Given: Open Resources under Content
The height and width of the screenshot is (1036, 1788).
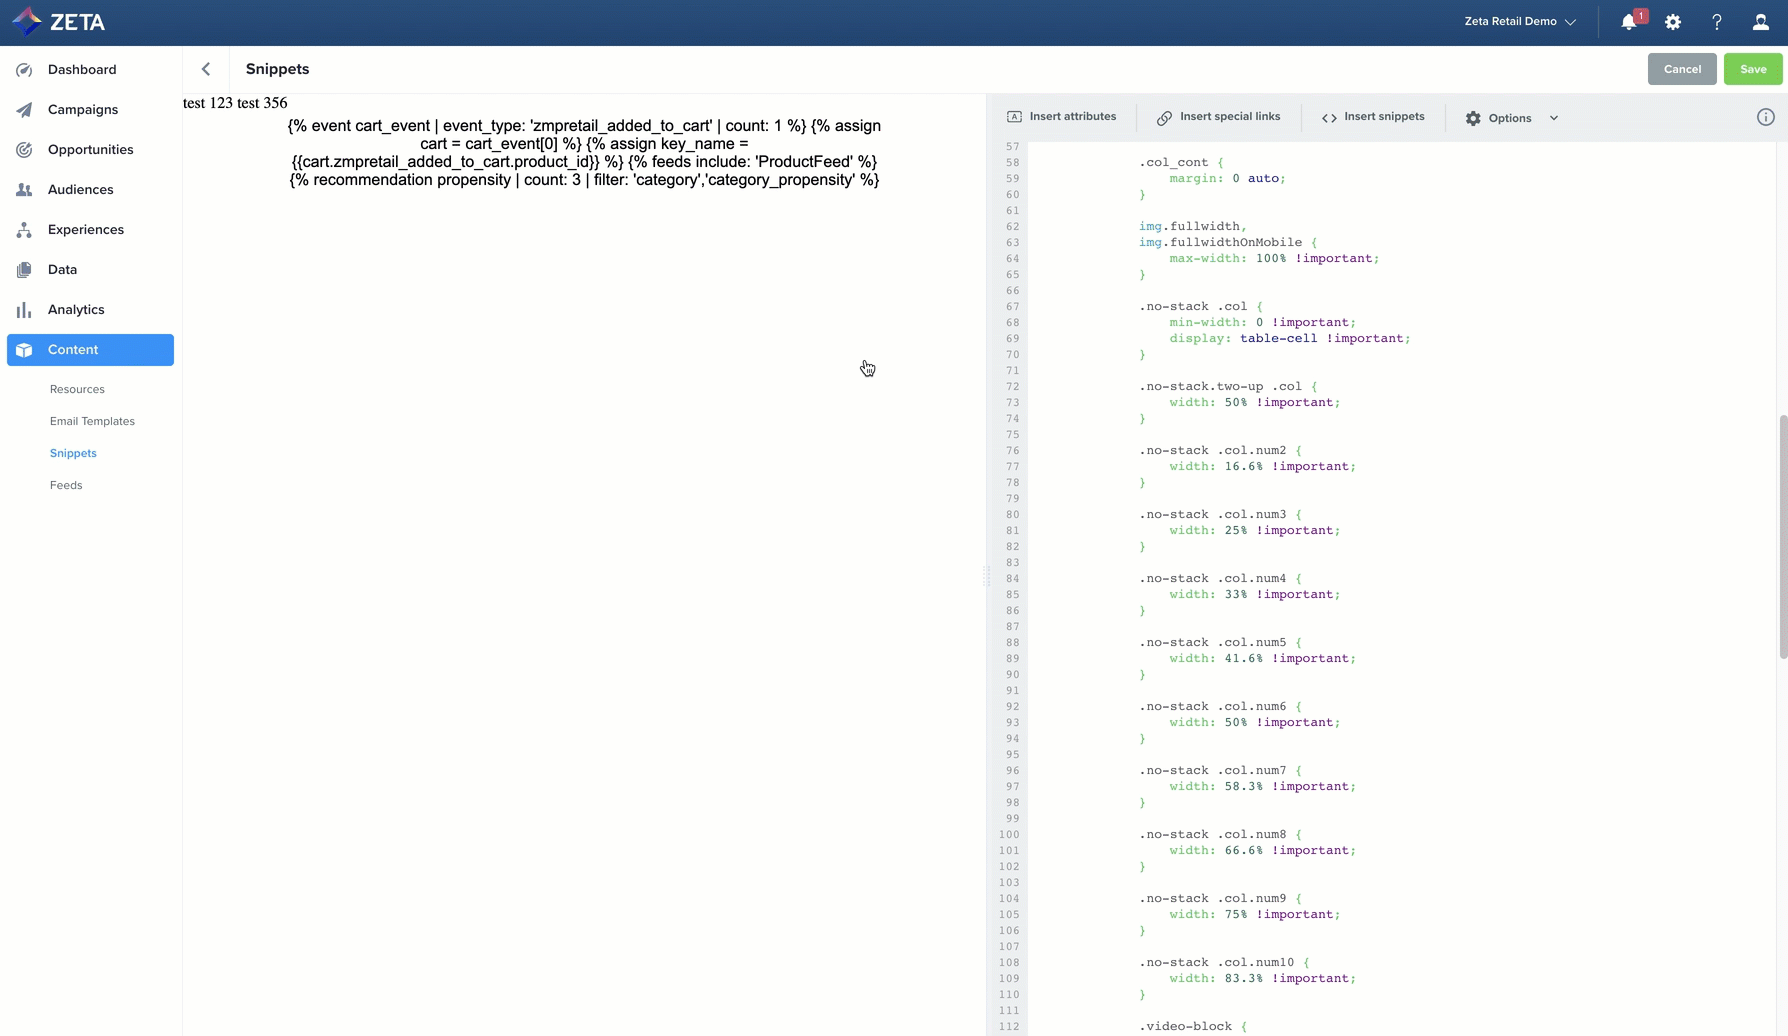Looking at the screenshot, I should tap(77, 389).
